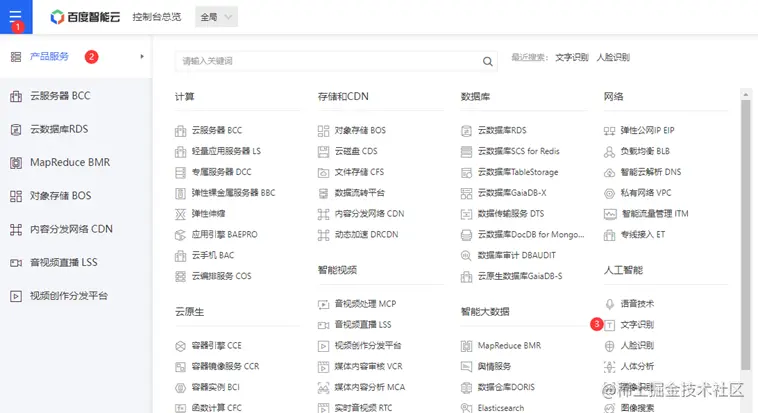Select recent search 人脸识别
The width and height of the screenshot is (758, 413).
(613, 58)
